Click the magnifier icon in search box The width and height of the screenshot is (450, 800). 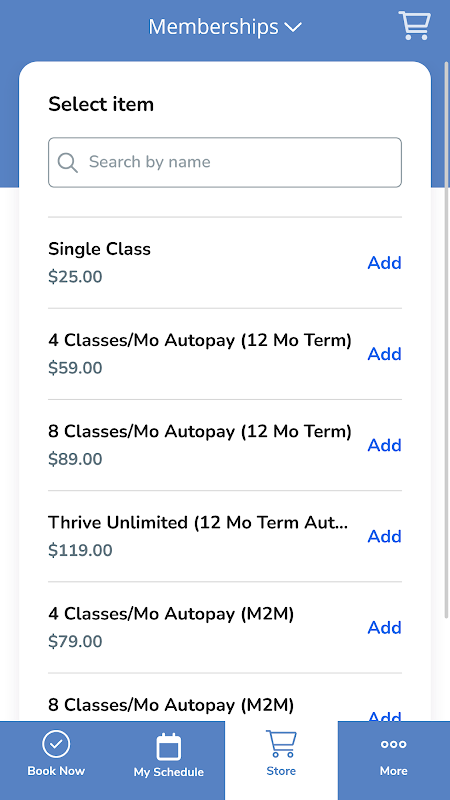tap(67, 162)
